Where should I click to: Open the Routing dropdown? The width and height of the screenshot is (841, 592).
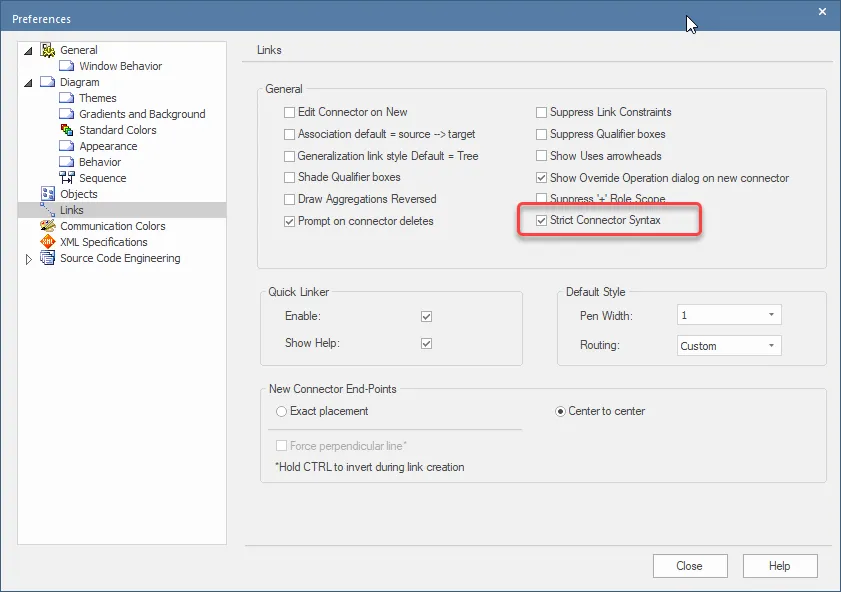tap(729, 345)
